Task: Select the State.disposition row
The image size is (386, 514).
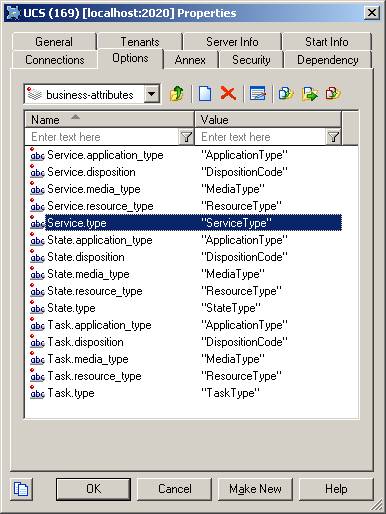Action: click(x=186, y=257)
